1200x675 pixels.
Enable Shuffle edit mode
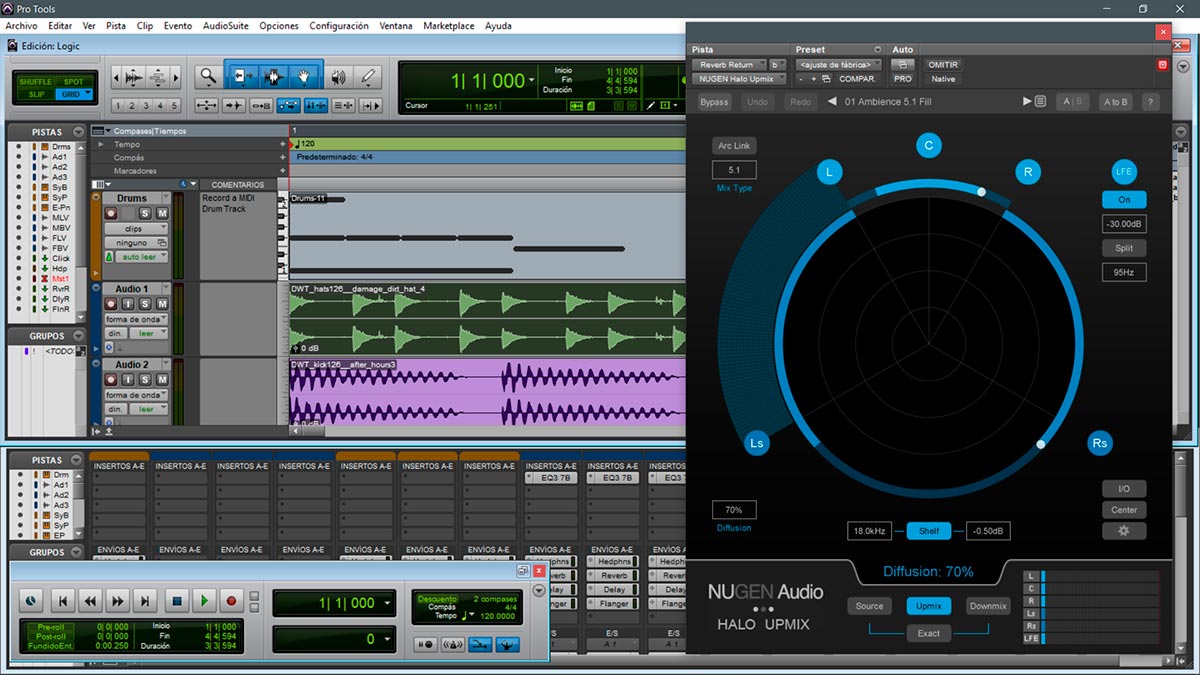tap(35, 82)
